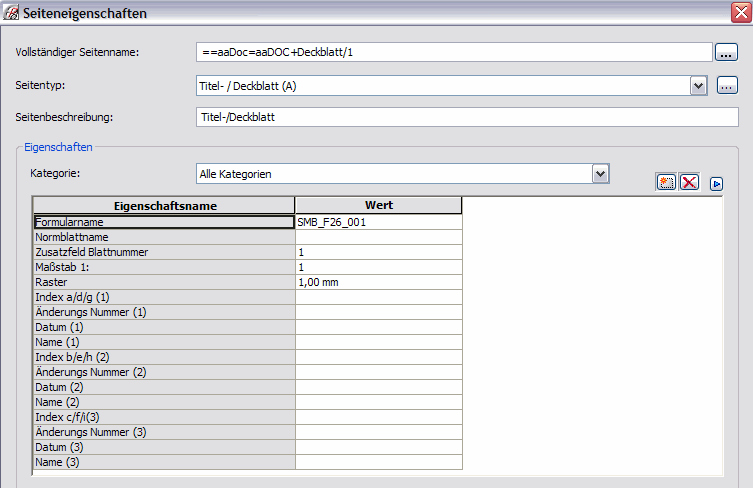This screenshot has height=488, width=753.
Task: Click value cell of Datum (3)
Action: 378,447
